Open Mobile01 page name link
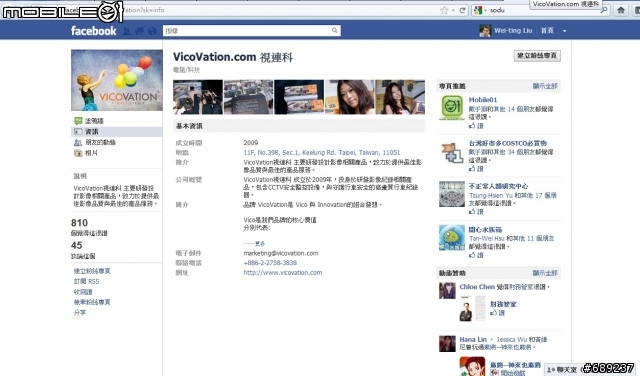This screenshot has height=376, width=640. coord(483,100)
